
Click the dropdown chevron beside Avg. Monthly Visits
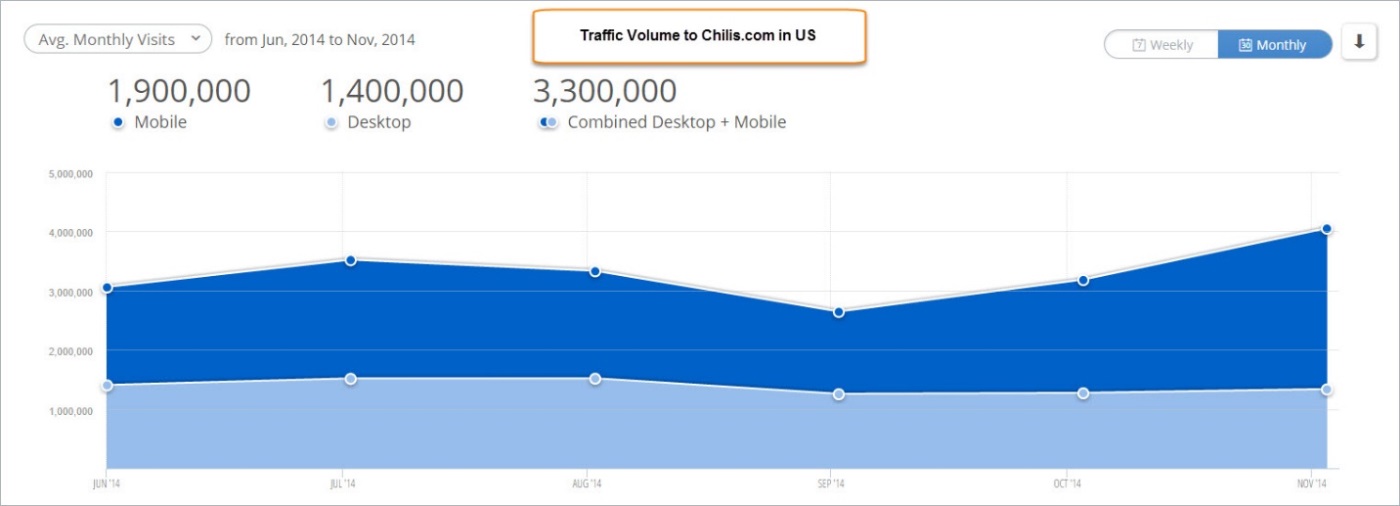[x=195, y=39]
